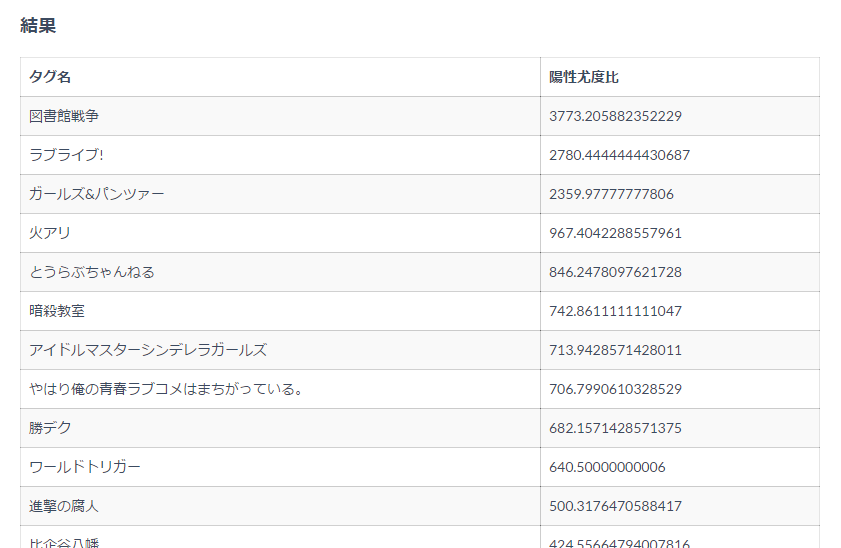This screenshot has width=841, height=548.
Task: Select the 勝デク tag cell
Action: pos(280,428)
